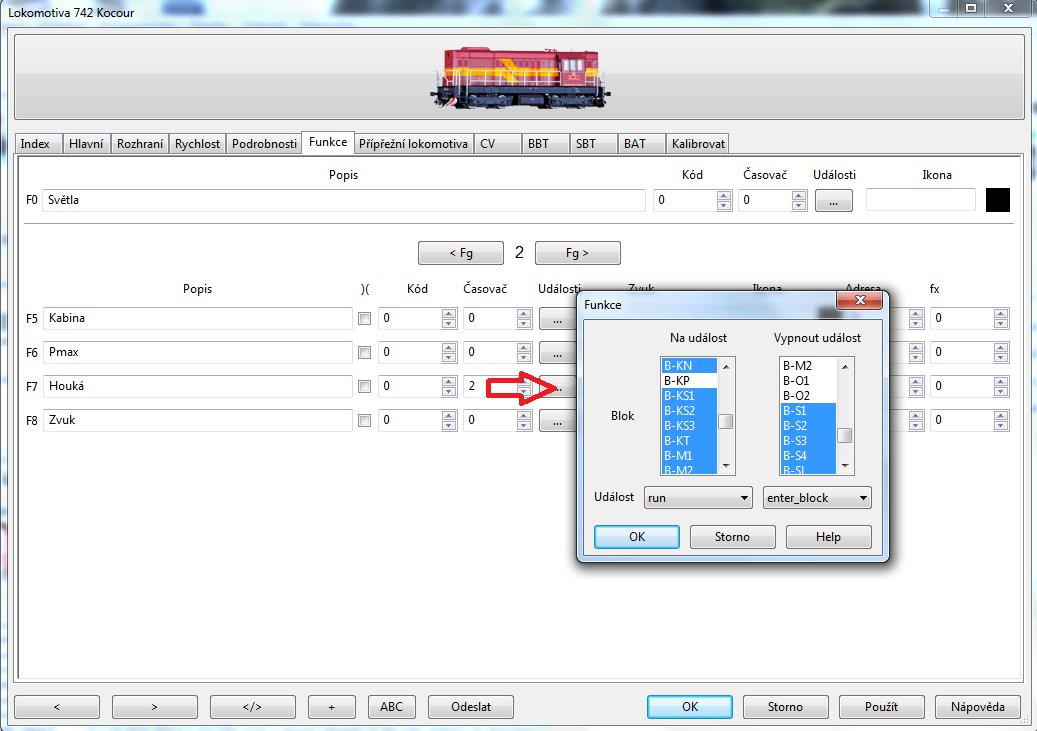This screenshot has width=1037, height=731.
Task: Enable the checkbox for F7 Houká
Action: pyautogui.click(x=365, y=386)
